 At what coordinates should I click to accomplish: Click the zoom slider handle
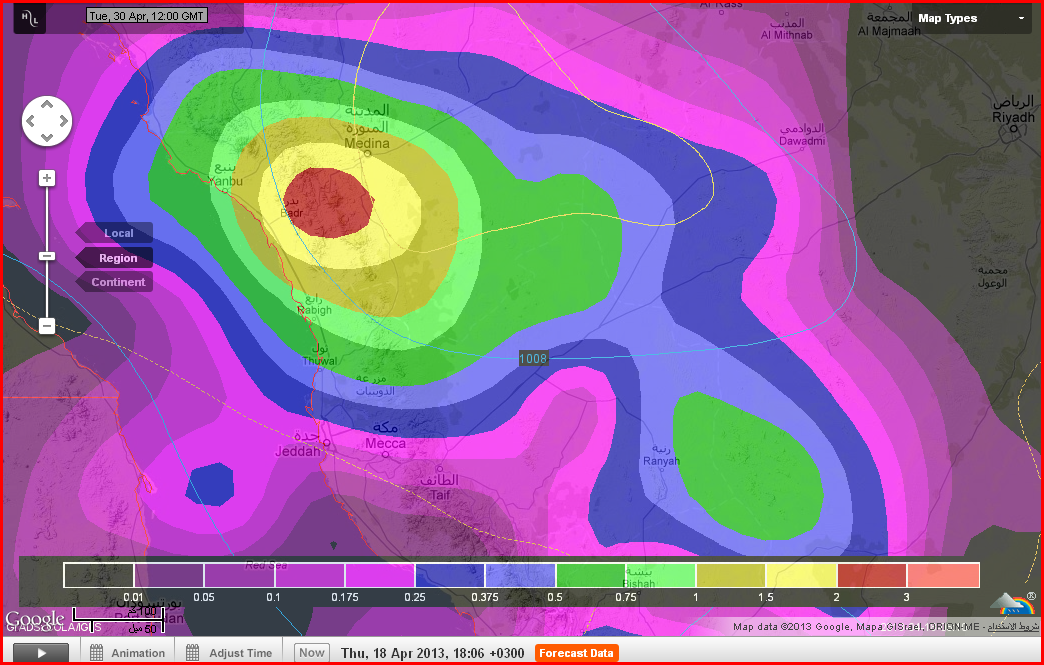[47, 256]
